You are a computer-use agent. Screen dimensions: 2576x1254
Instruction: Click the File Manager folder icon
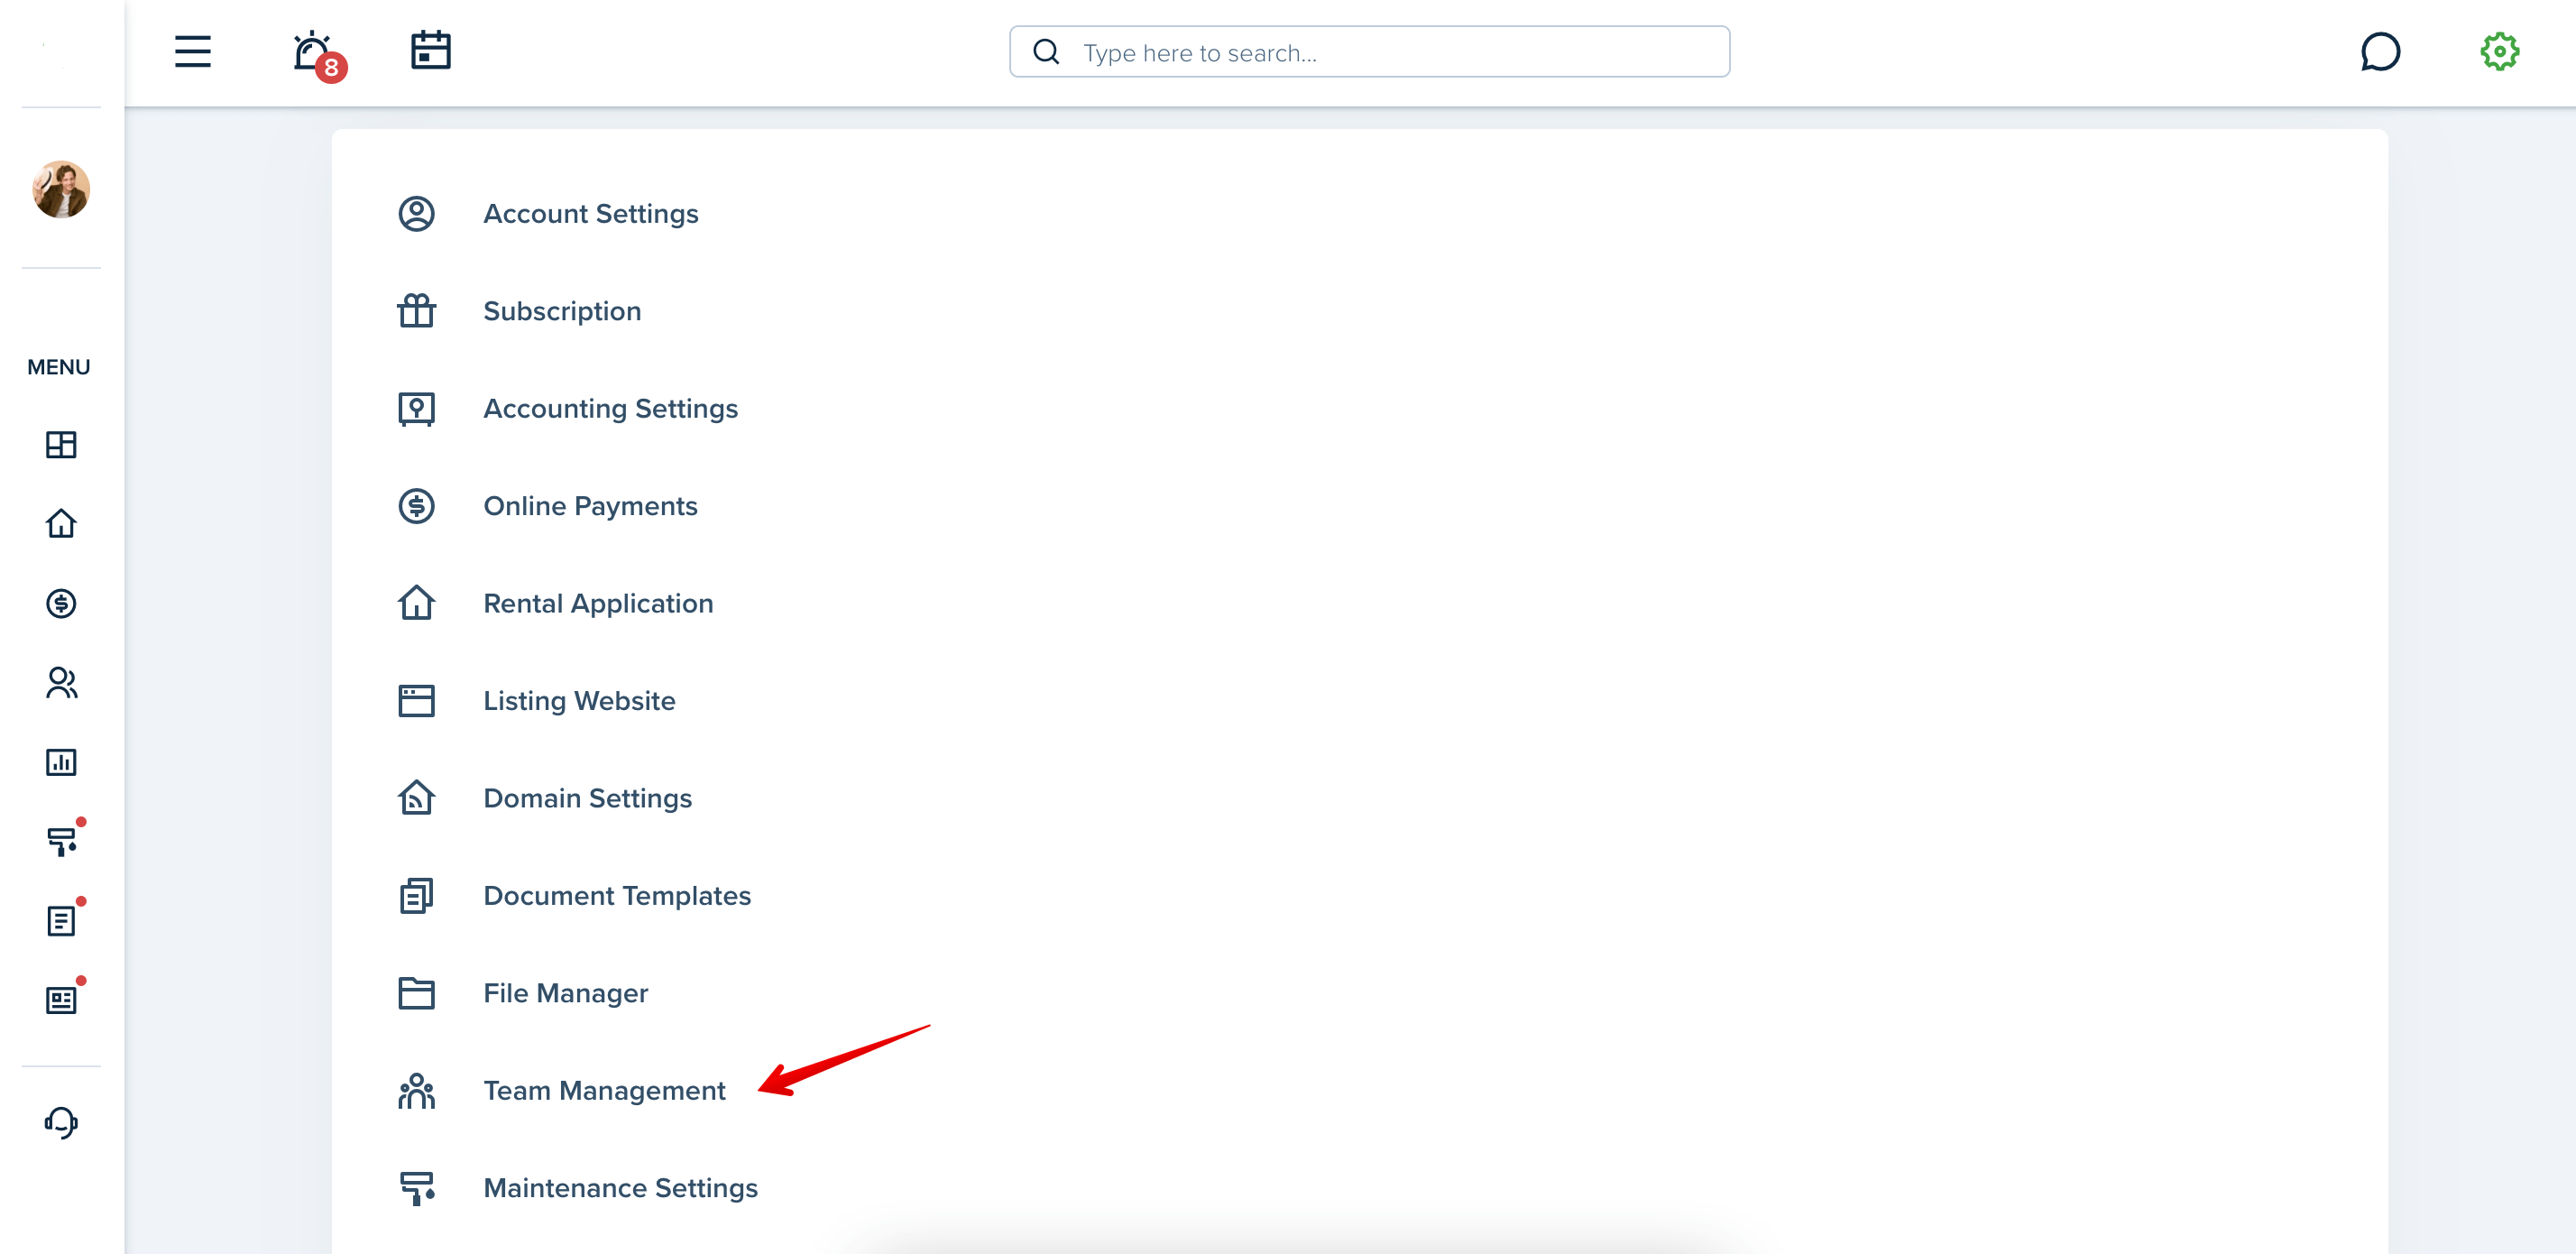[416, 993]
